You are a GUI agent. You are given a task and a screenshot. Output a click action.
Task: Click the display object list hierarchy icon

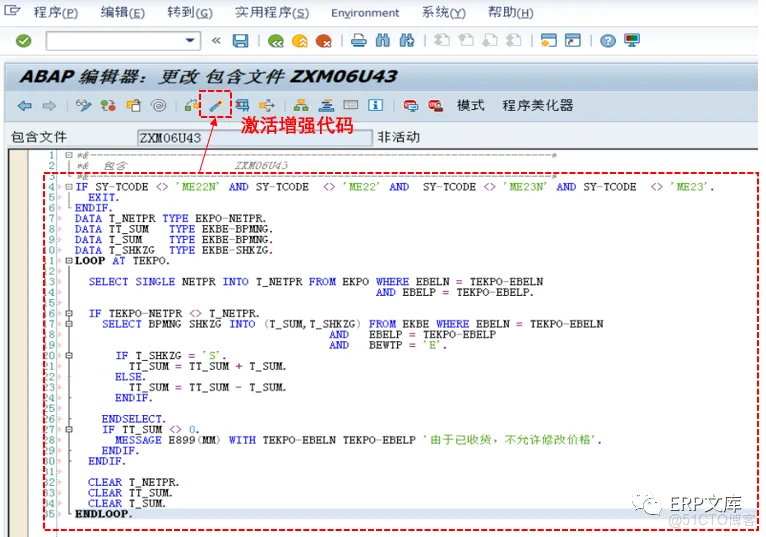click(300, 105)
